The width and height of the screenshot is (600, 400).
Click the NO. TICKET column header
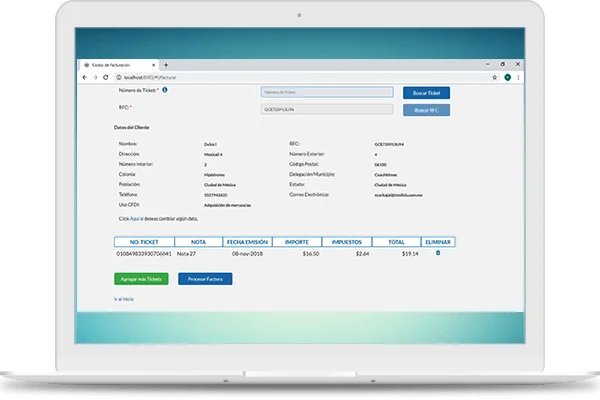[144, 241]
